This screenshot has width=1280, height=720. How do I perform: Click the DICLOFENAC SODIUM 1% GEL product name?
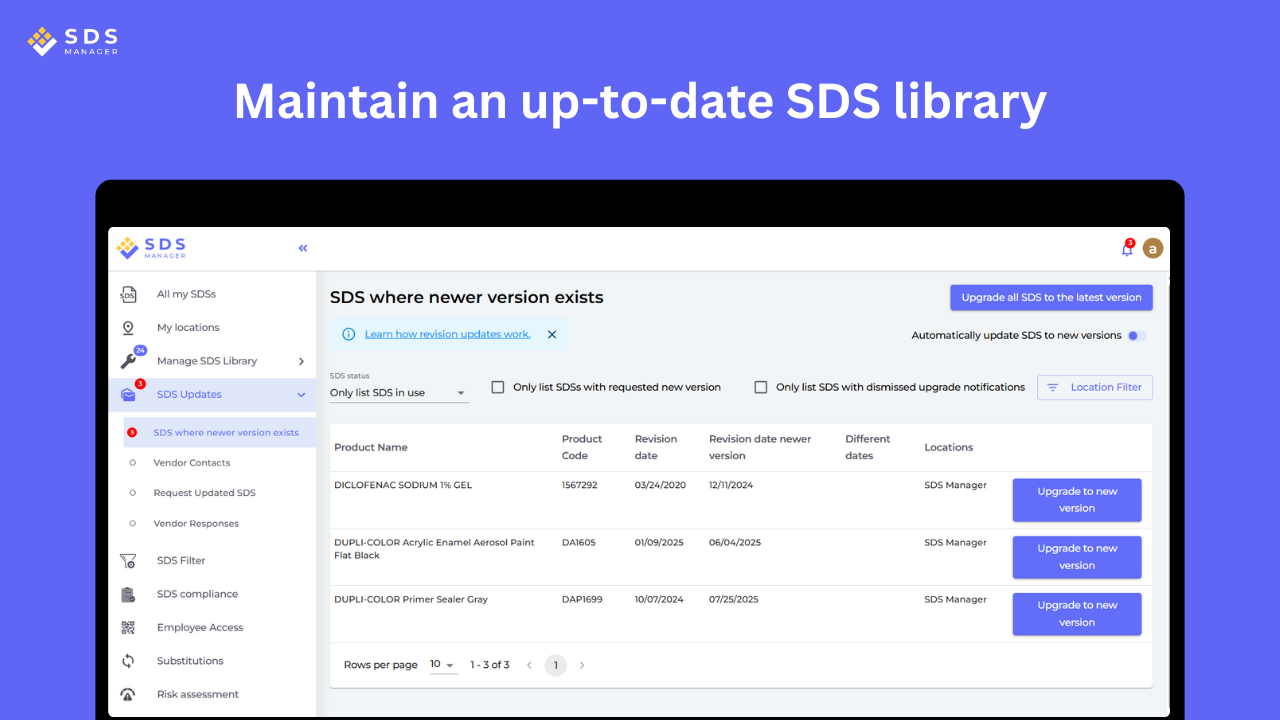click(403, 485)
